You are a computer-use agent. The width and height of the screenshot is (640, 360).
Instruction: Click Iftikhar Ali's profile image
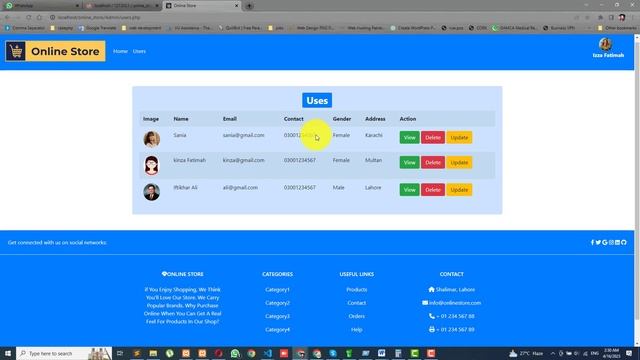(x=151, y=192)
